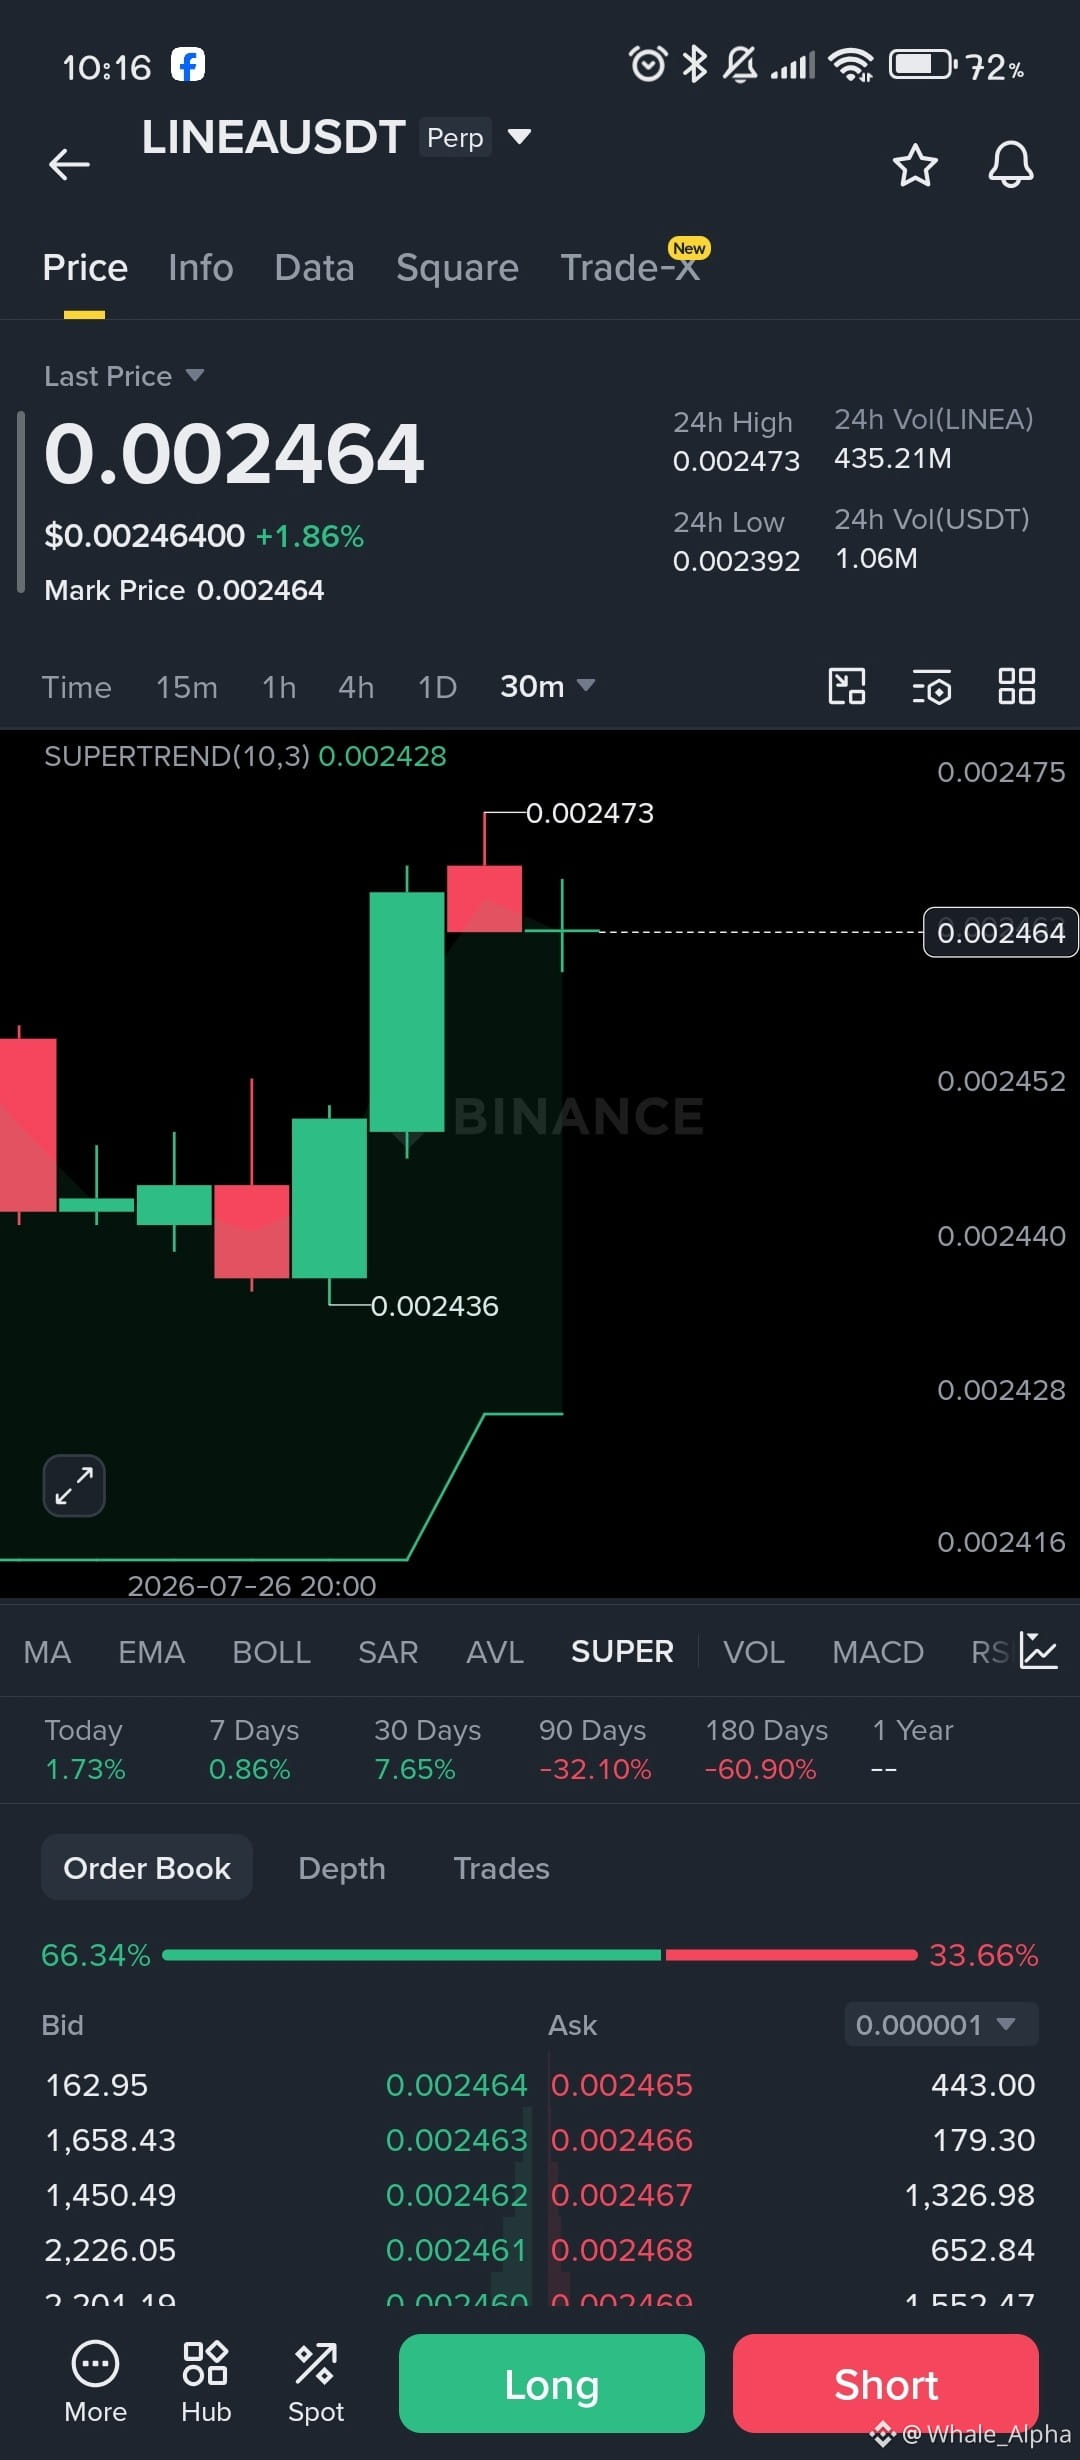This screenshot has height=2460, width=1080.
Task: Tap the battery indicator icon
Action: point(923,65)
